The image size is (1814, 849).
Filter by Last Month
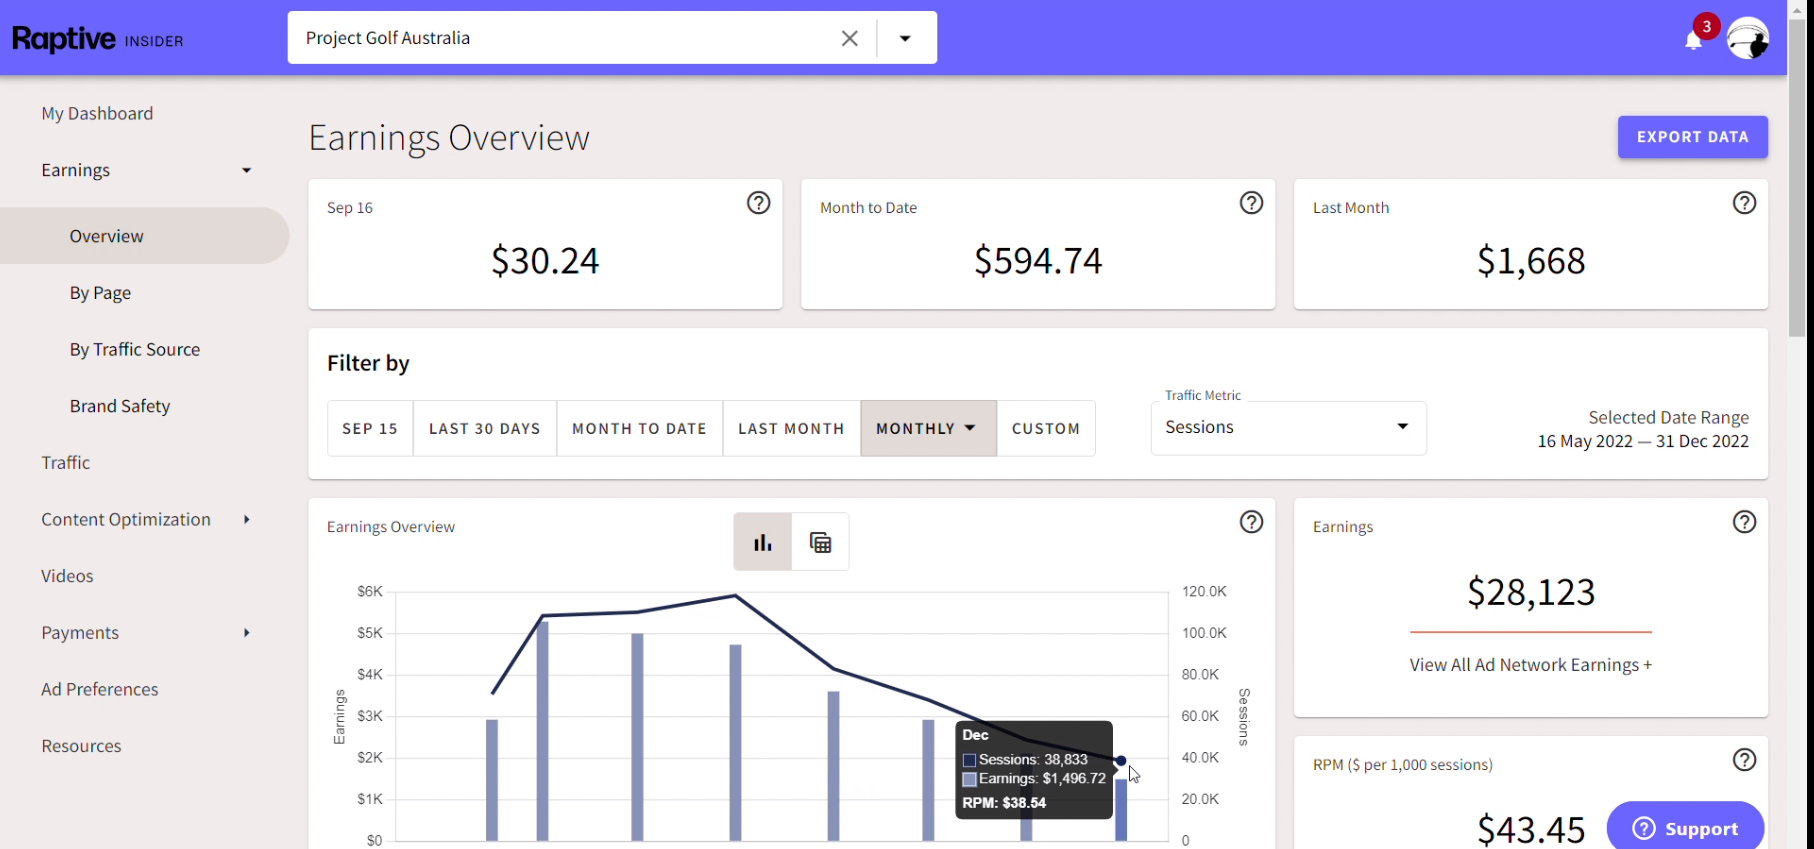(792, 428)
